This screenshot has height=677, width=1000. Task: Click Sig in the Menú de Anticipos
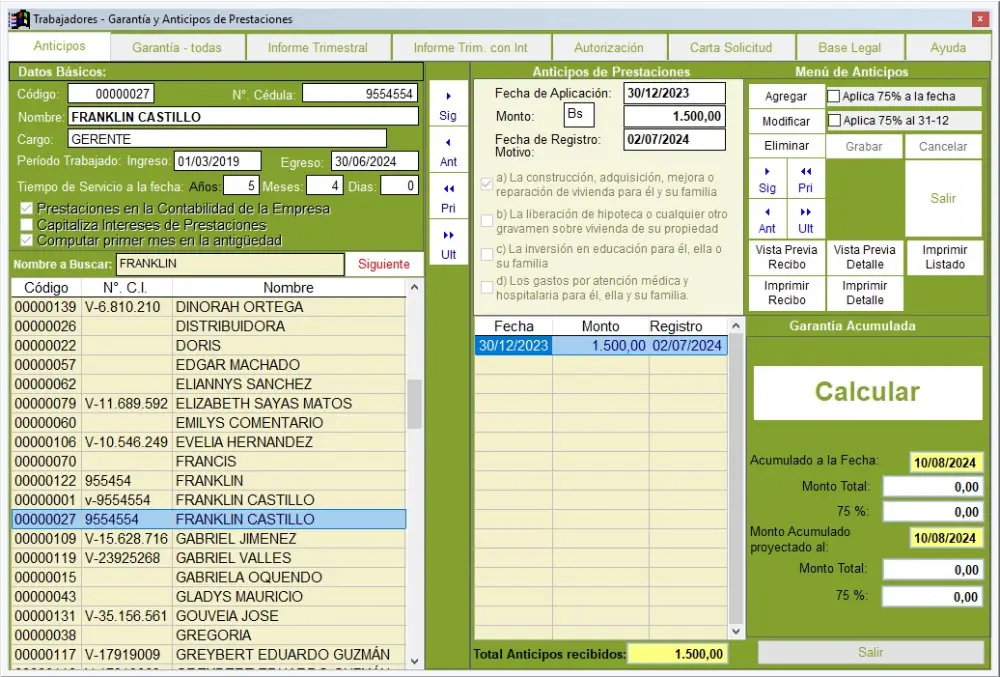coord(767,179)
